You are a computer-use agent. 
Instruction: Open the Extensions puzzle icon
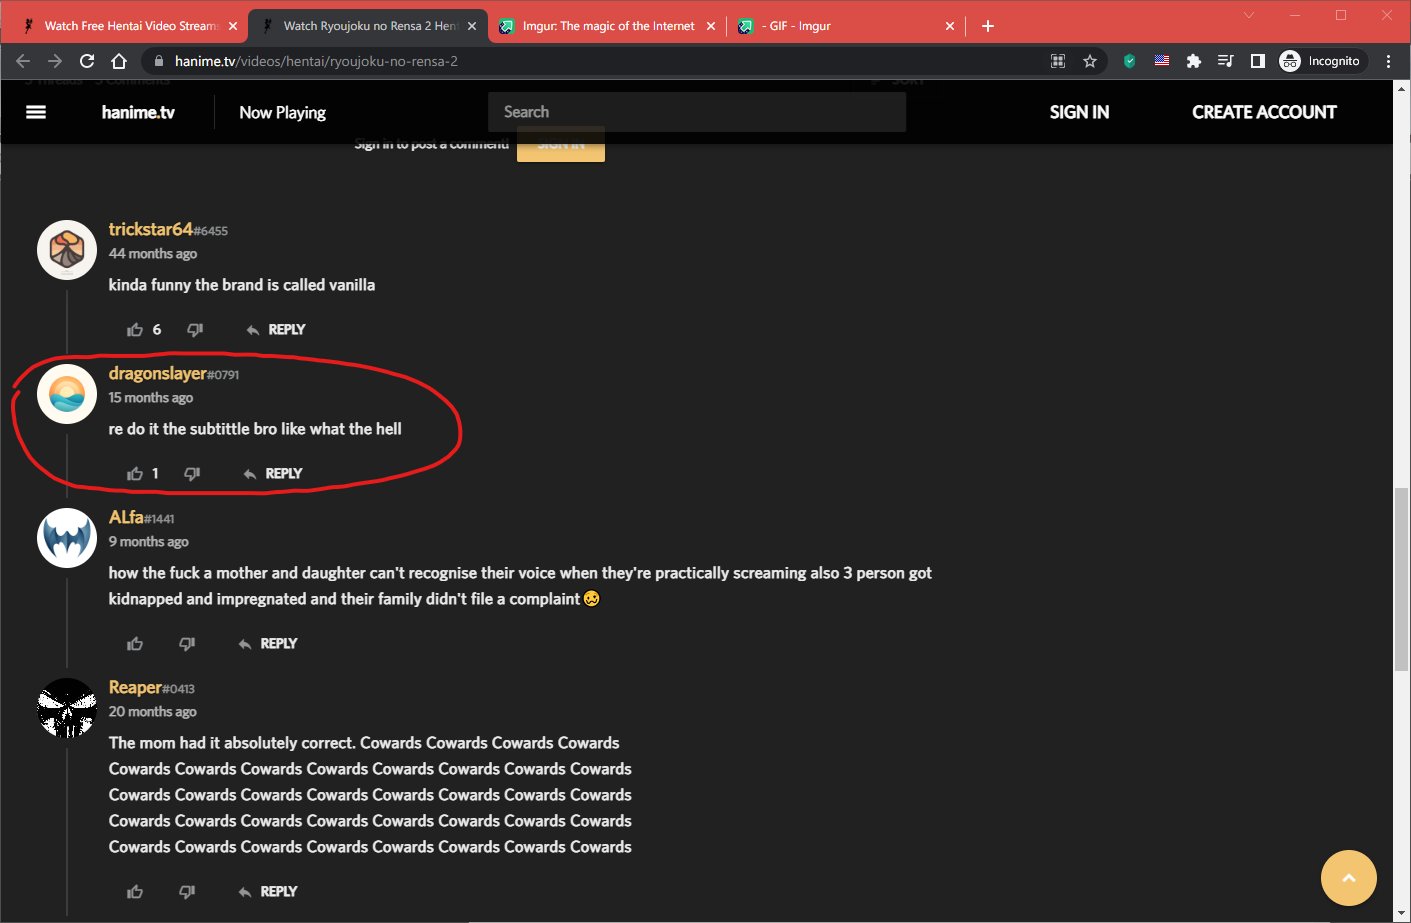coord(1193,61)
